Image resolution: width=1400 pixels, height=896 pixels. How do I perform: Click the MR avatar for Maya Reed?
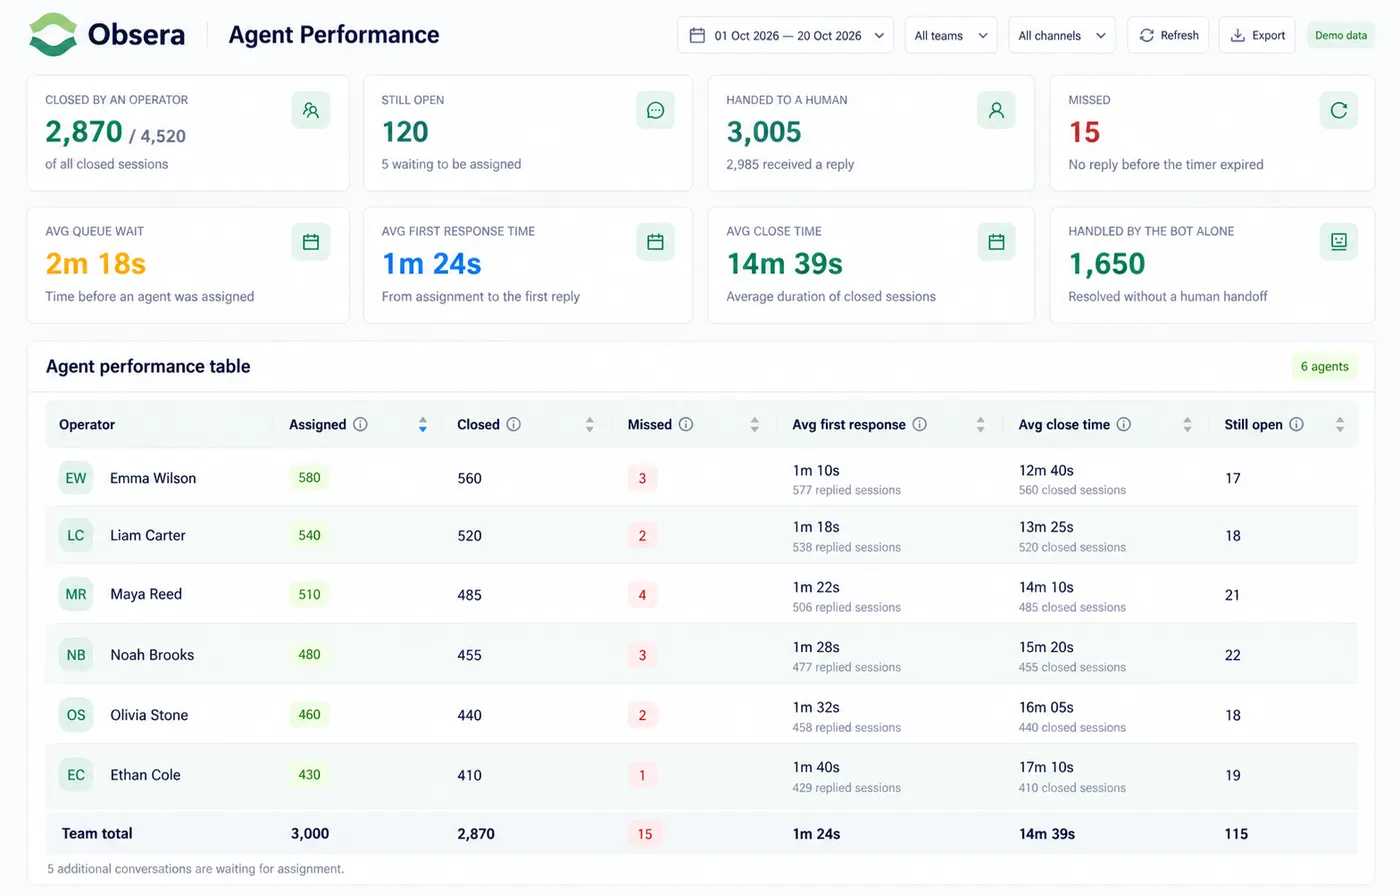(76, 594)
